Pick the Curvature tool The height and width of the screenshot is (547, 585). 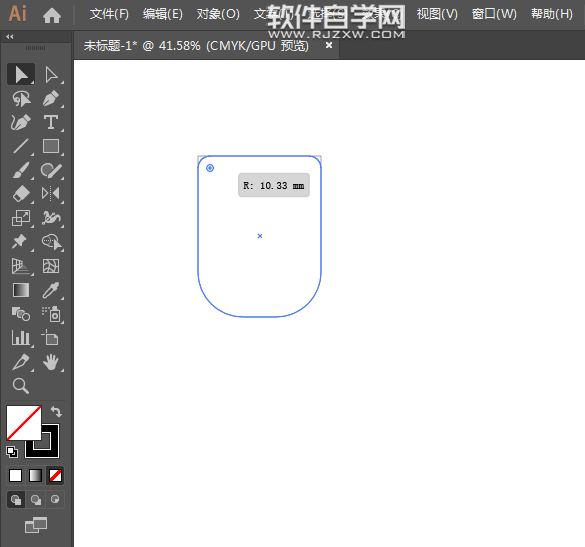(x=21, y=122)
